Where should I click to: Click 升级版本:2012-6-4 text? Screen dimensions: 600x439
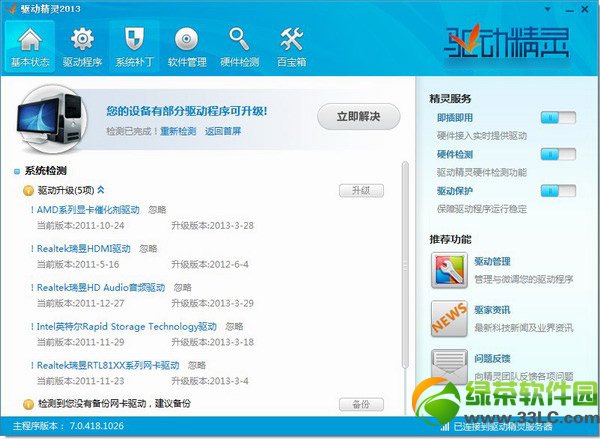tap(210, 264)
